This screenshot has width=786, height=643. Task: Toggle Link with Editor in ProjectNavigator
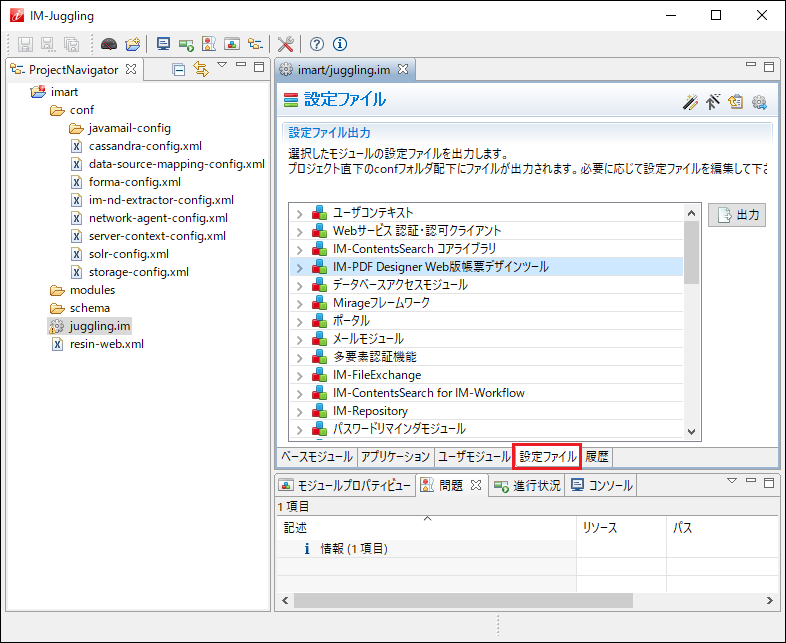[201, 69]
